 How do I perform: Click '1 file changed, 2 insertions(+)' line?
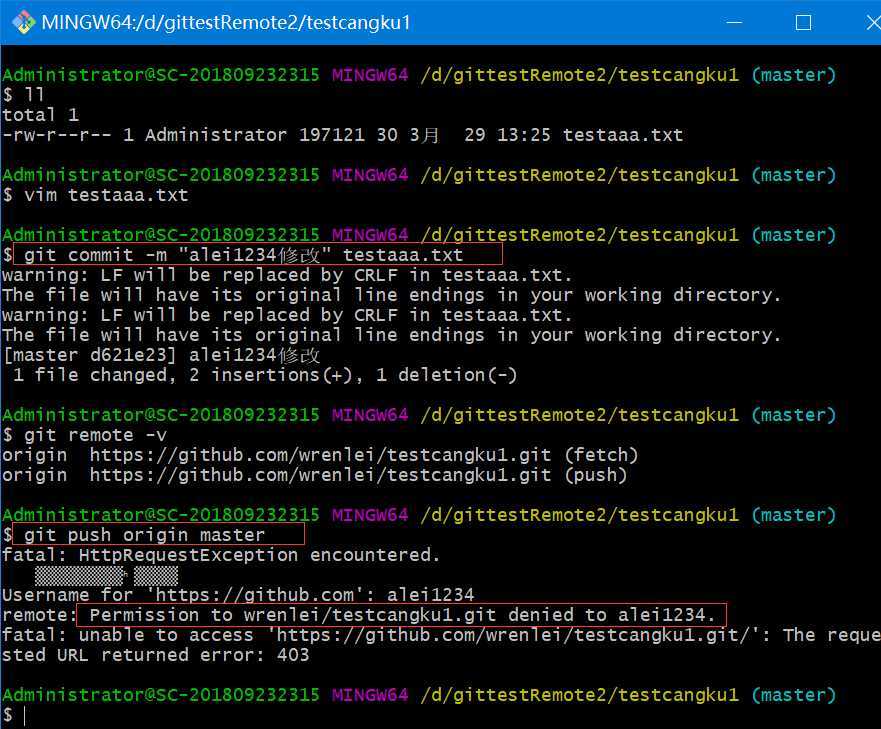tap(265, 375)
